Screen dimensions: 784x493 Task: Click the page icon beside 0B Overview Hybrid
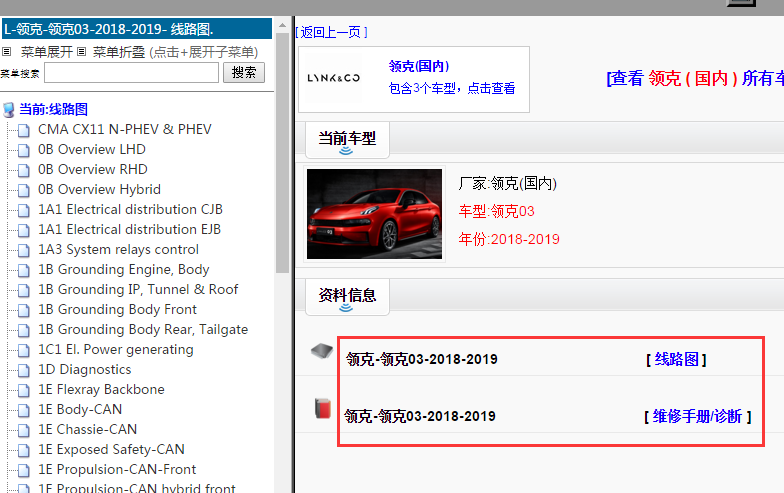coord(24,190)
